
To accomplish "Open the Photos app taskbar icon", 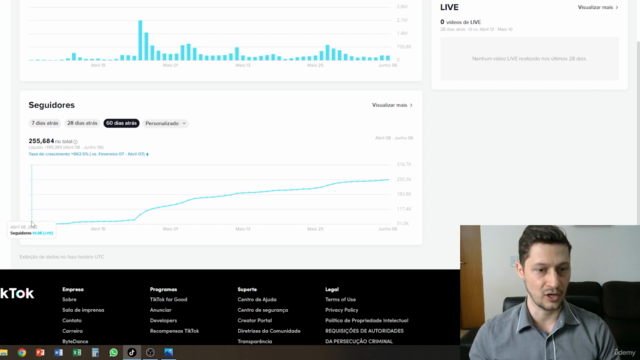I will tap(169, 353).
